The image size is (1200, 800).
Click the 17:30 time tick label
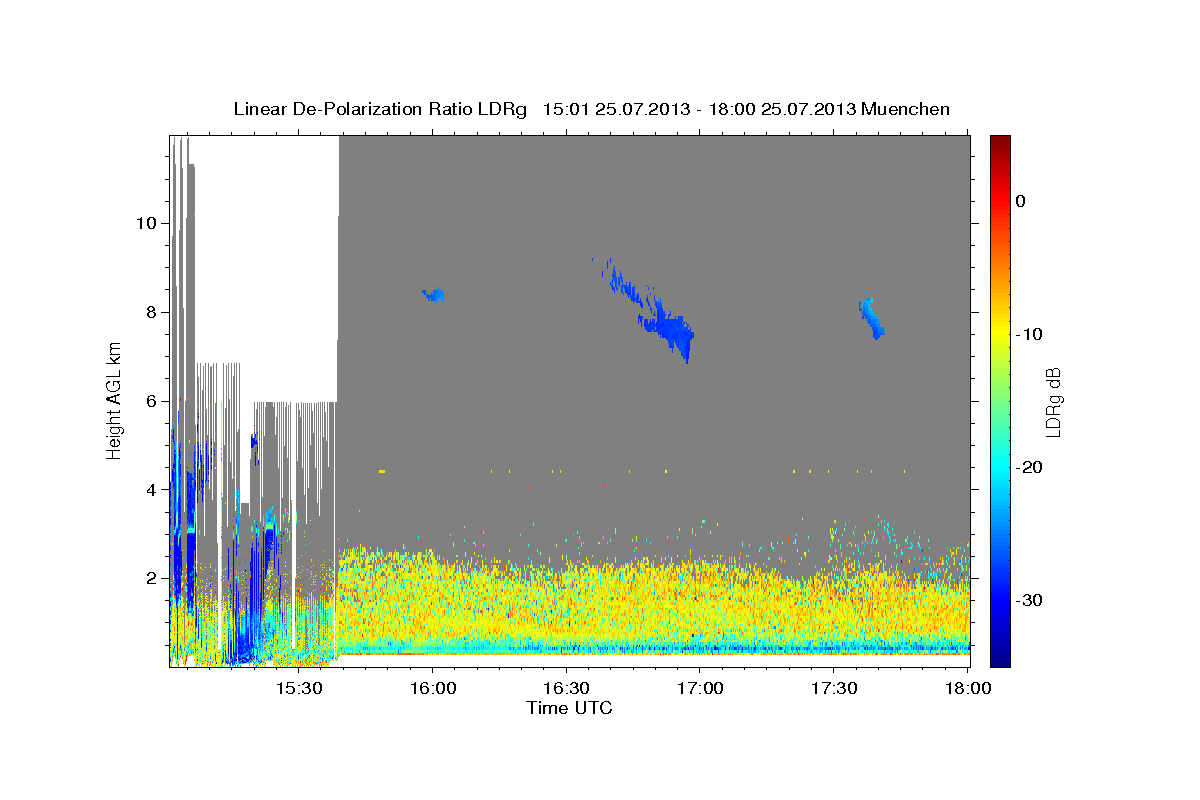833,689
